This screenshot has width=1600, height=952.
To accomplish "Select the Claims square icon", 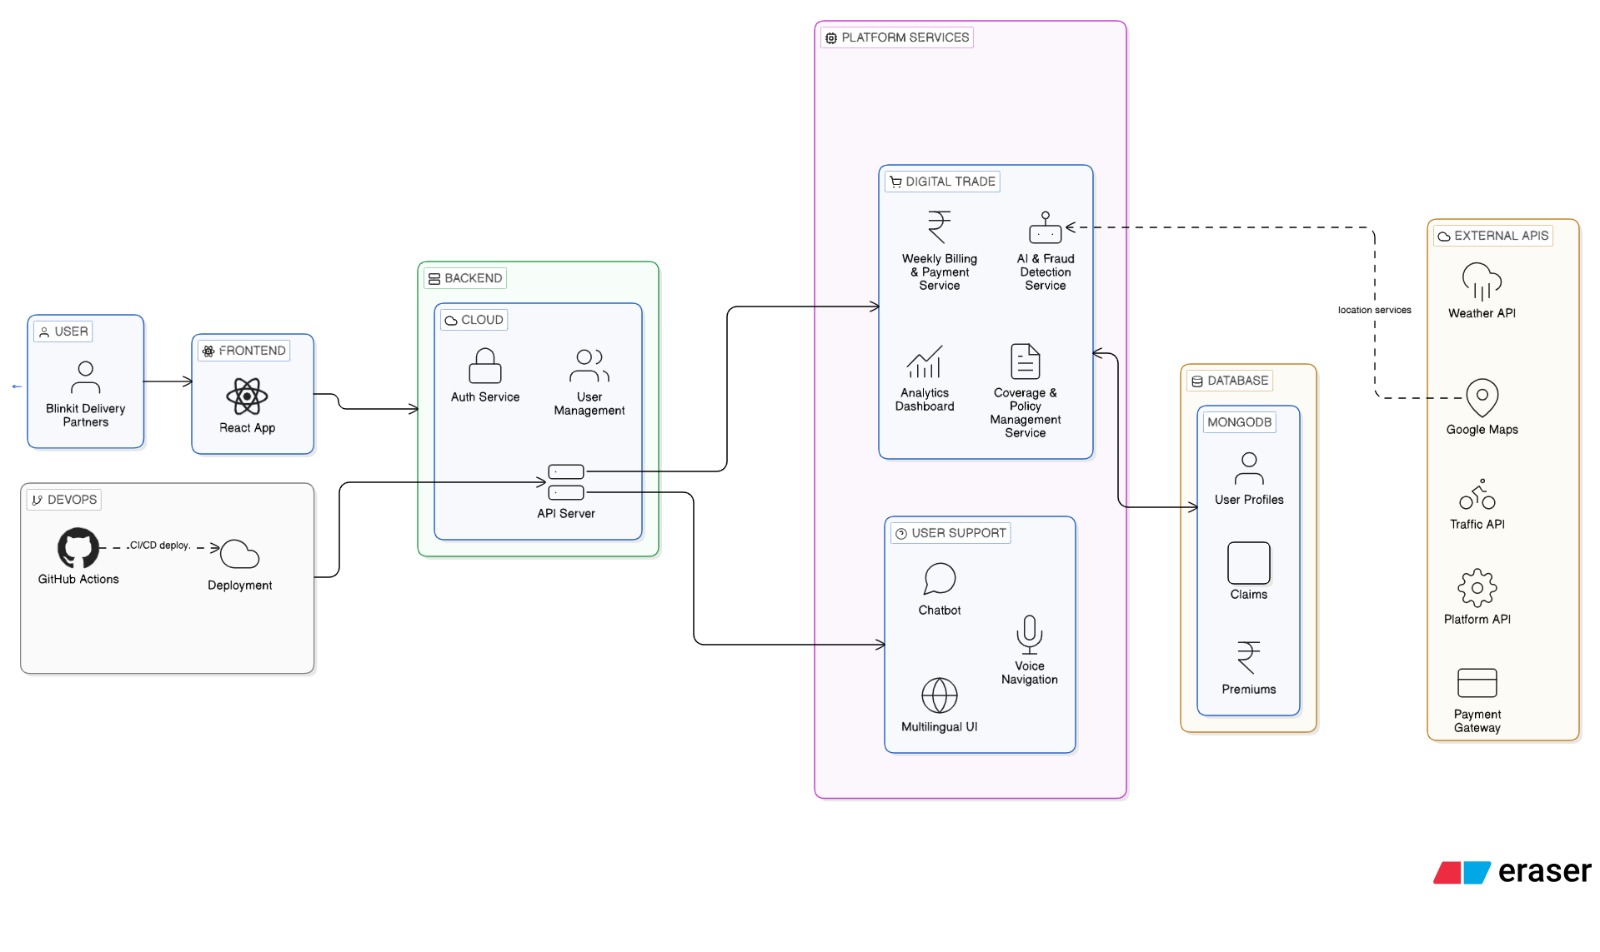I will (1249, 563).
